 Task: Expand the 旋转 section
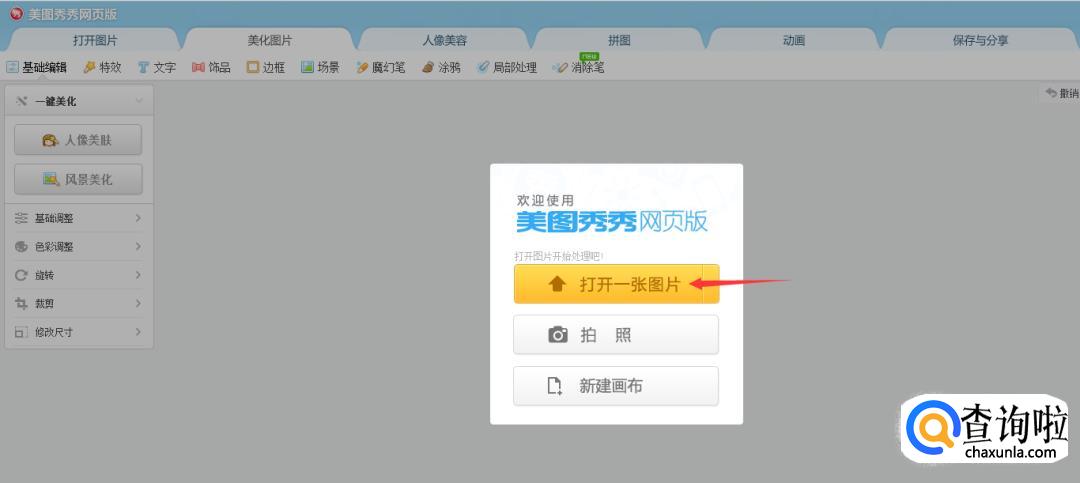point(79,275)
